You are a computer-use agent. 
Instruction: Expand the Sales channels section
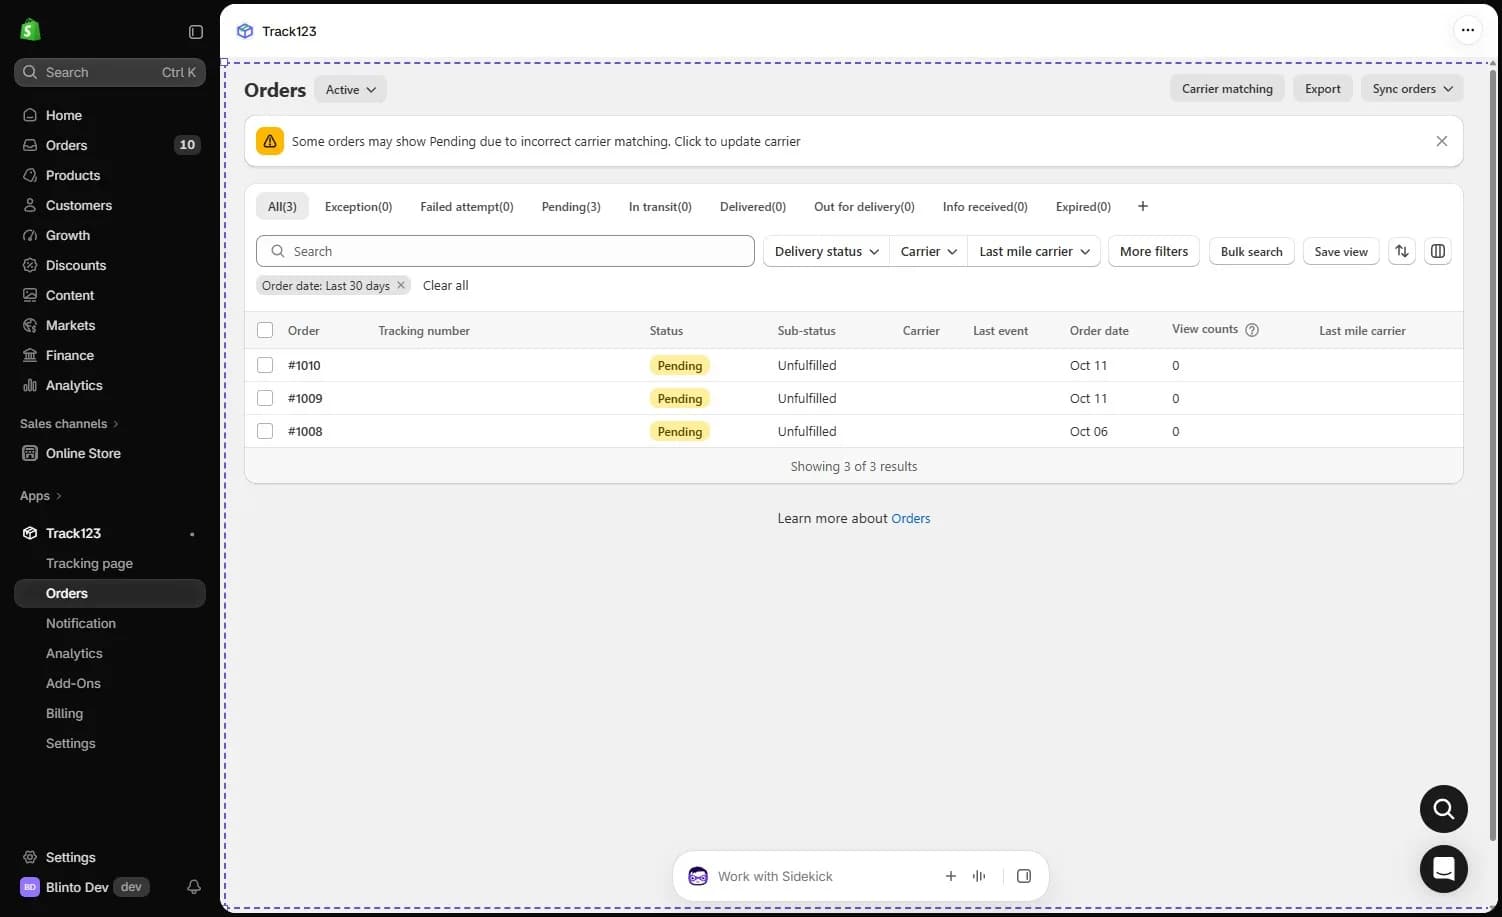69,424
